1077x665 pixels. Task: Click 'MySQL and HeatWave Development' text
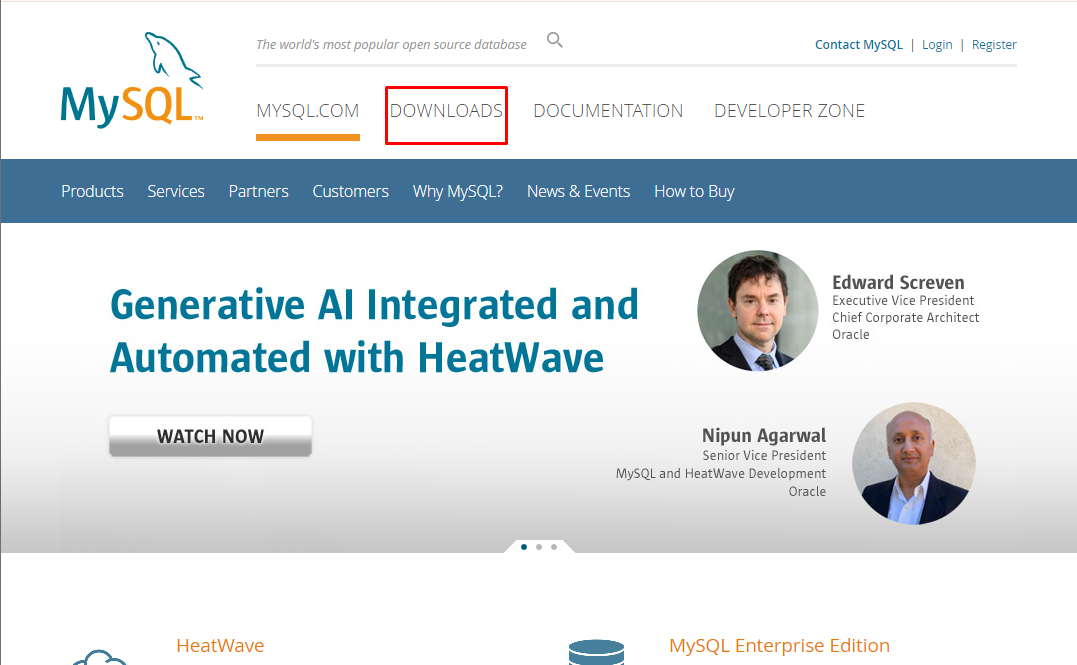[x=721, y=473]
